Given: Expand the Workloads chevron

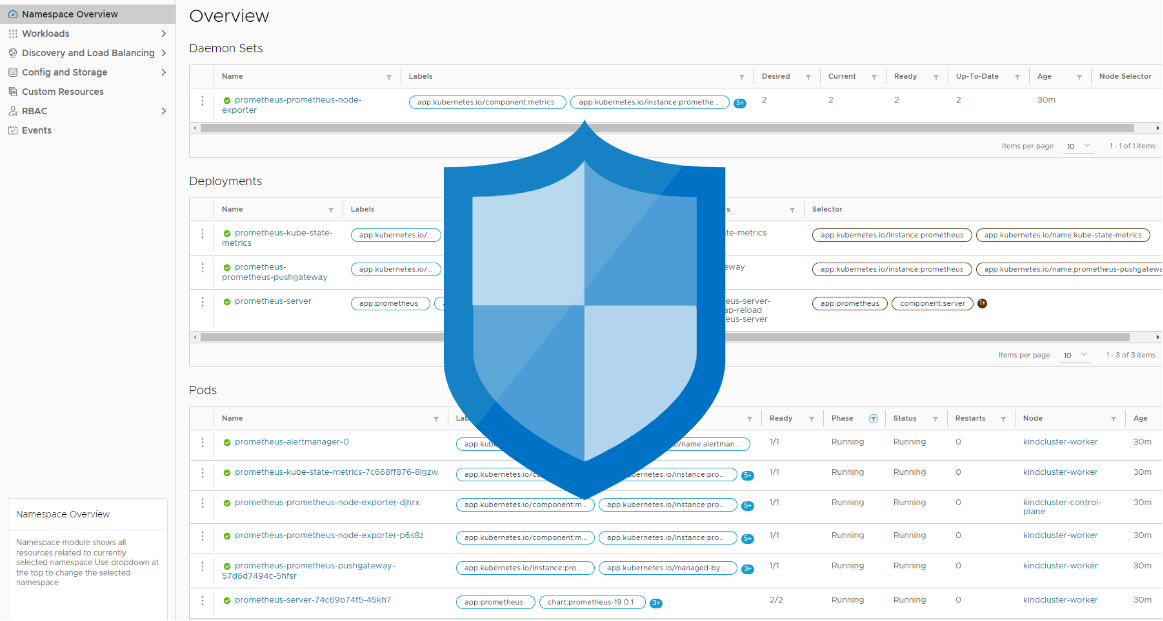Looking at the screenshot, I should [164, 33].
